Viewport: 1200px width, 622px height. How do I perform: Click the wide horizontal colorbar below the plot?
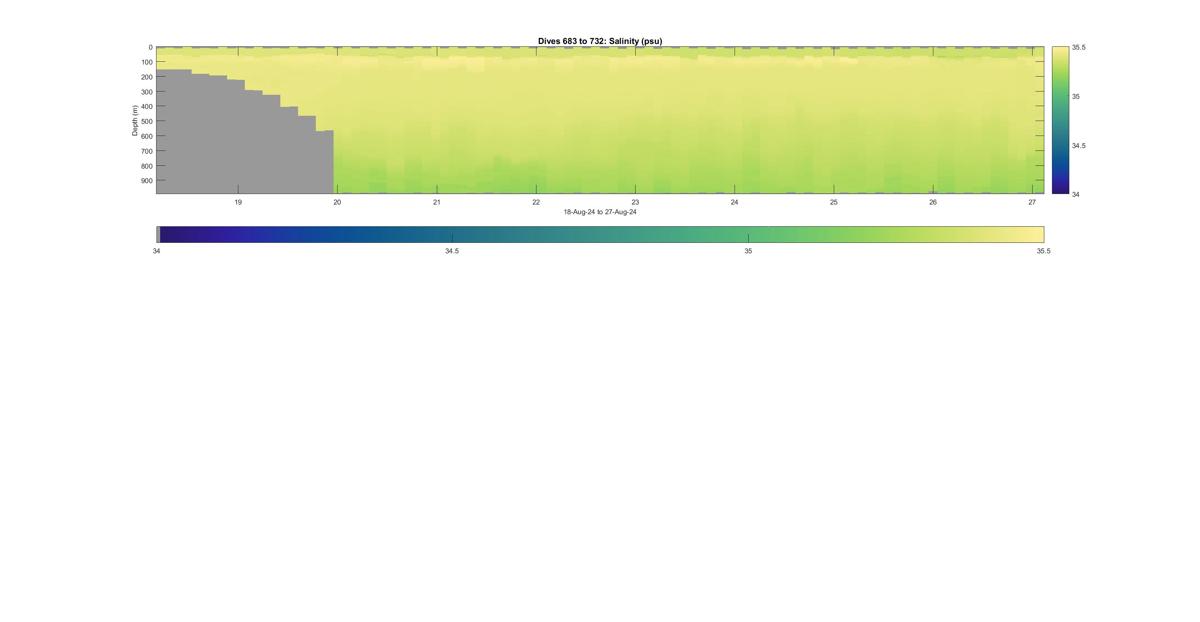point(600,234)
